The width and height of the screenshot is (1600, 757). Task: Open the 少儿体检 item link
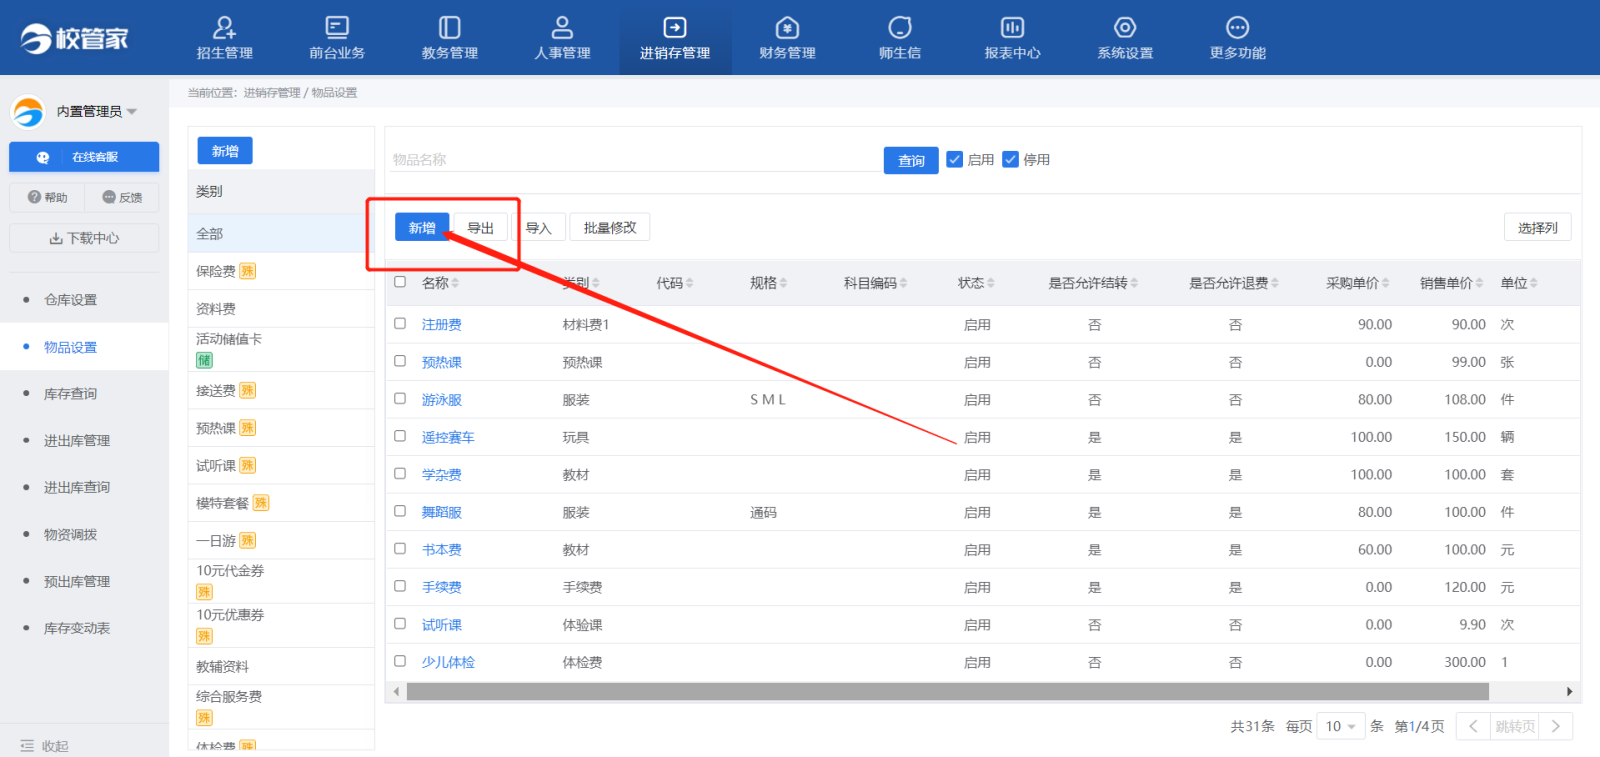click(x=448, y=662)
